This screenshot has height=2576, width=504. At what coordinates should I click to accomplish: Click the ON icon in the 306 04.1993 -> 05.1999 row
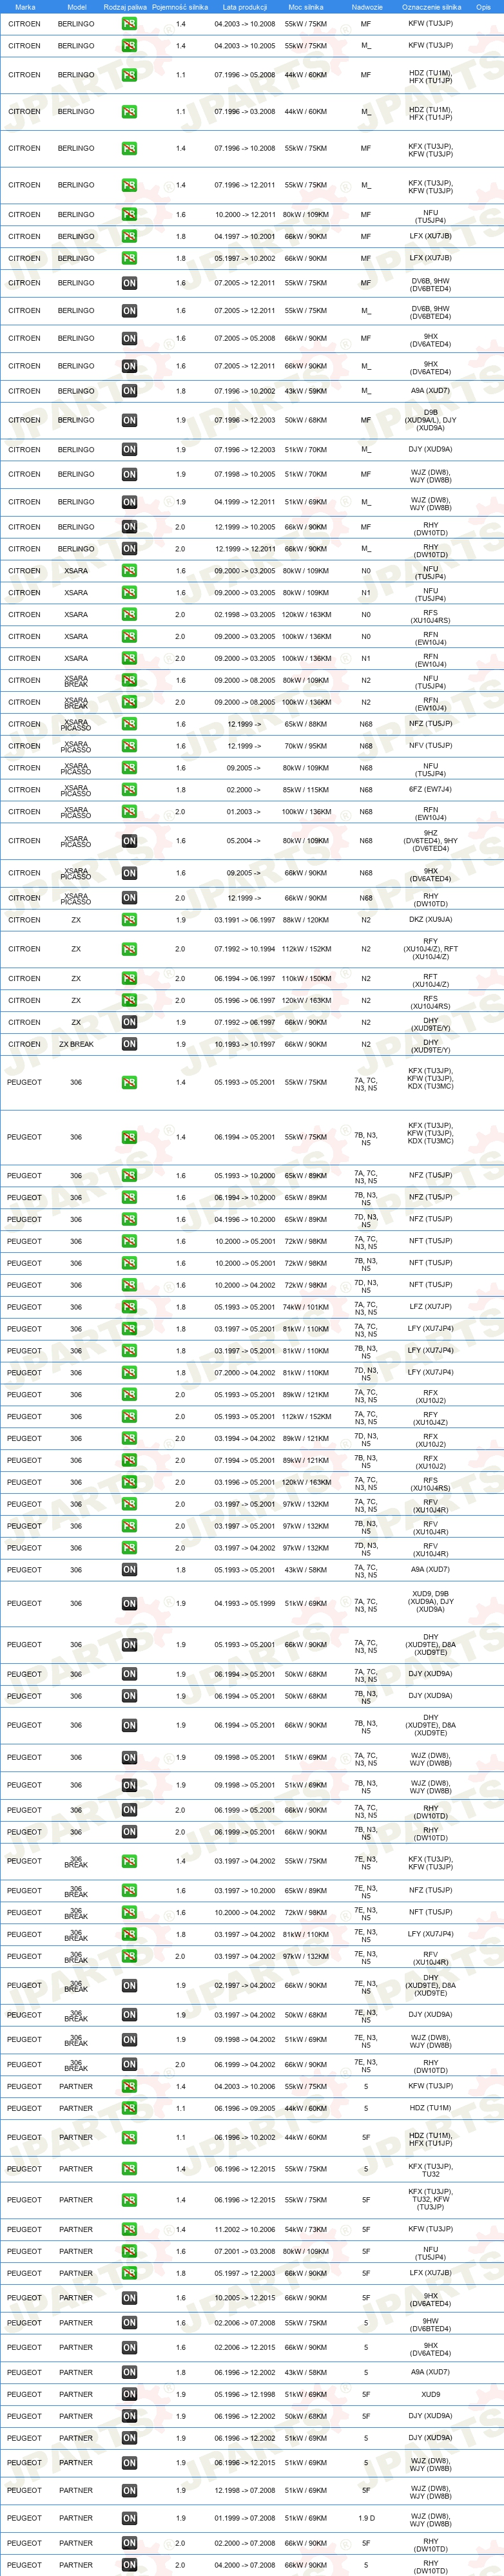pos(129,1603)
